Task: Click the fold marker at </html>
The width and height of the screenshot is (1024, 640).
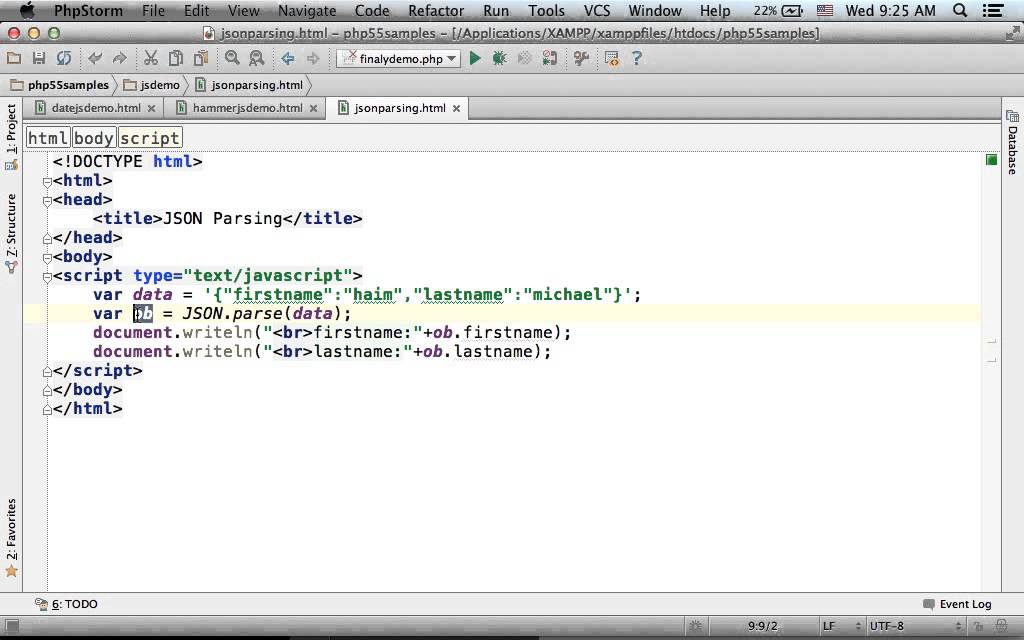Action: (x=47, y=410)
